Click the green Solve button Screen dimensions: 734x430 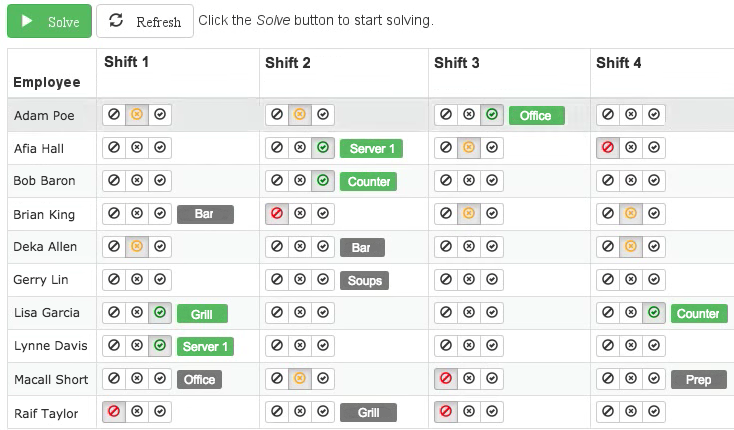[49, 21]
